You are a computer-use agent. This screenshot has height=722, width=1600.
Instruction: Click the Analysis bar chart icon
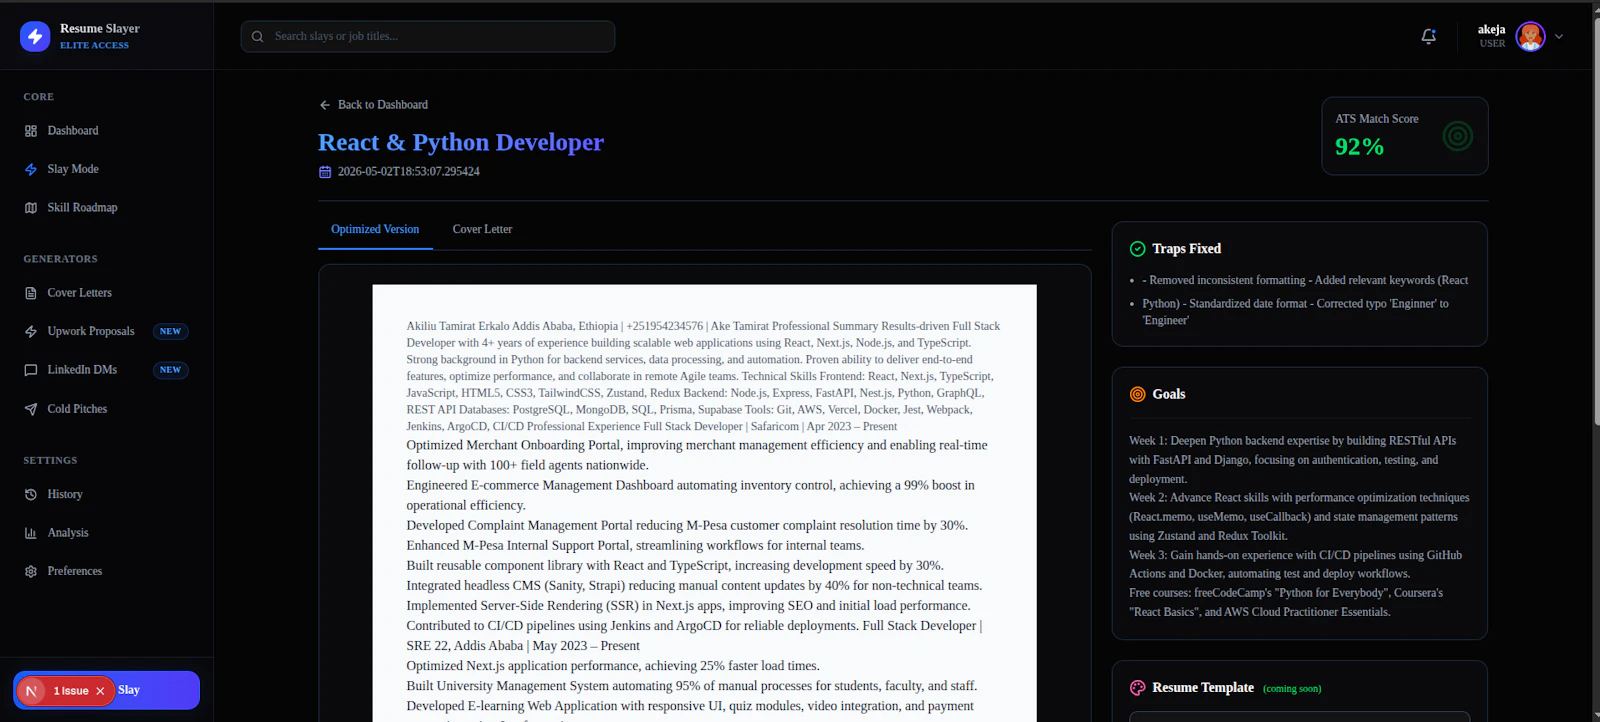[31, 533]
